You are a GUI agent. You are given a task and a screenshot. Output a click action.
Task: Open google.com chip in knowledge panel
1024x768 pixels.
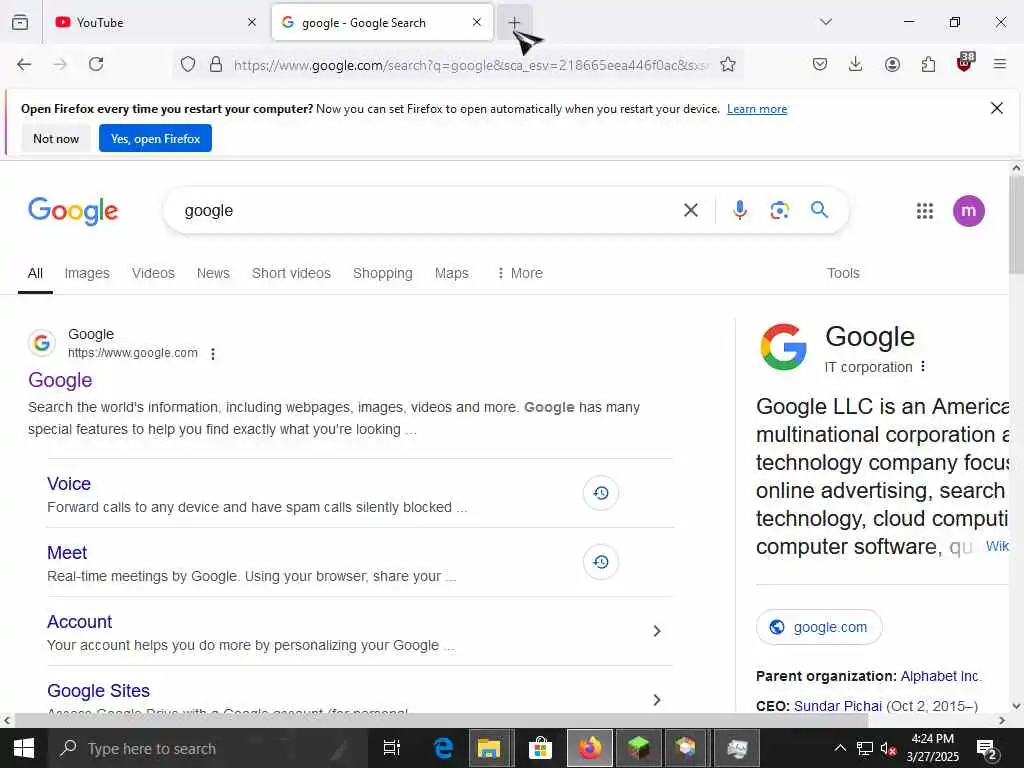coord(819,627)
